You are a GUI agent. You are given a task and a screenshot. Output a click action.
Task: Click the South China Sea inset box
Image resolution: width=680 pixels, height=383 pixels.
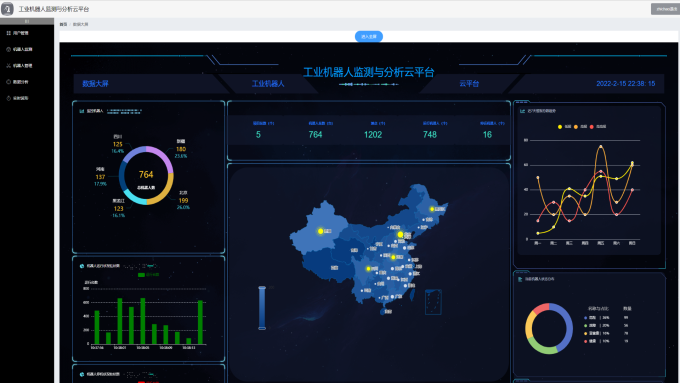click(433, 302)
